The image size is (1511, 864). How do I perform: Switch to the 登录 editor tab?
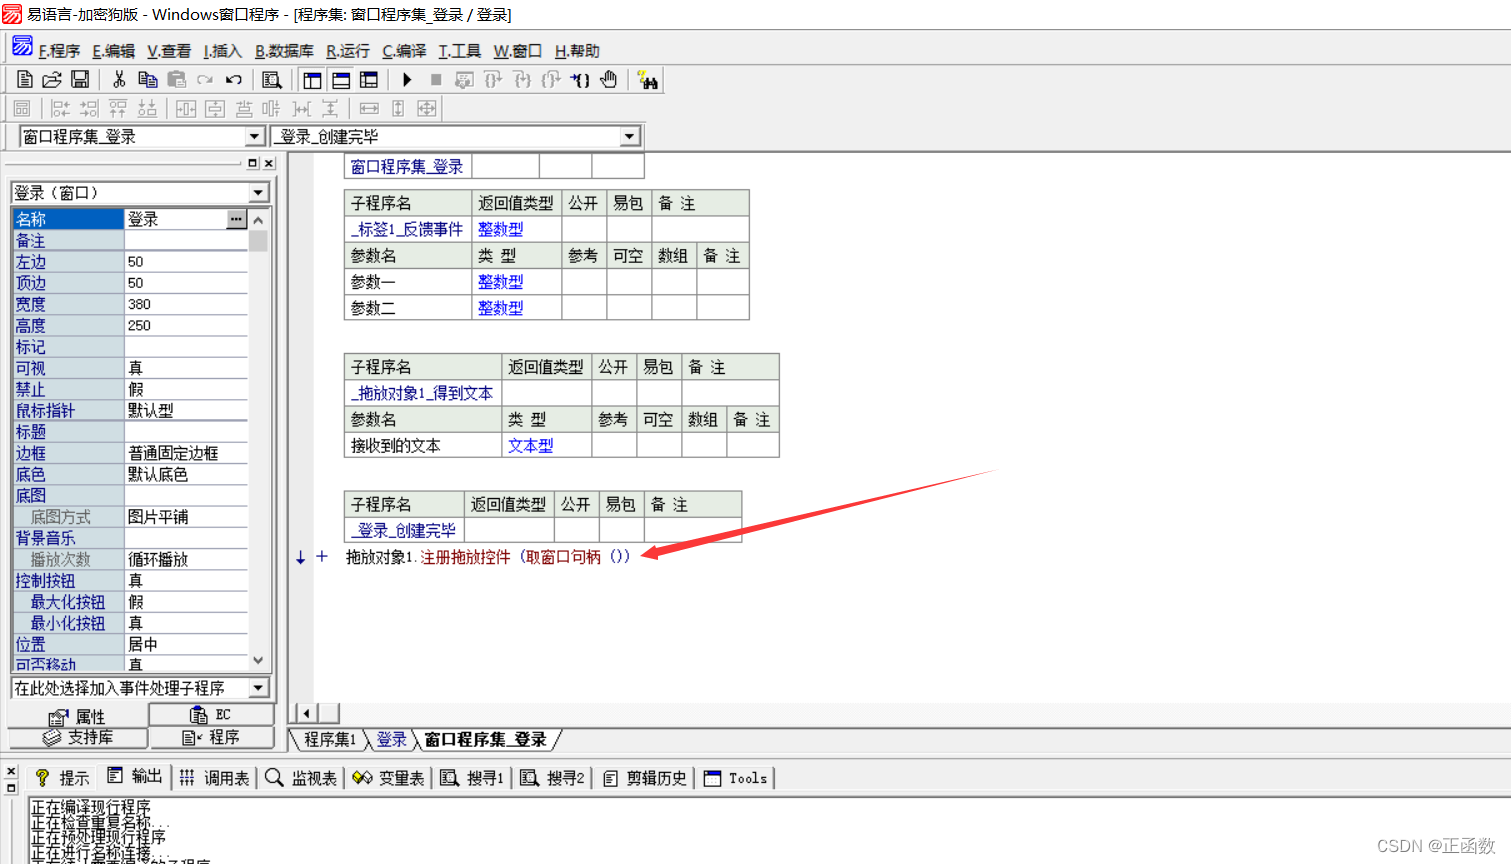pos(391,739)
